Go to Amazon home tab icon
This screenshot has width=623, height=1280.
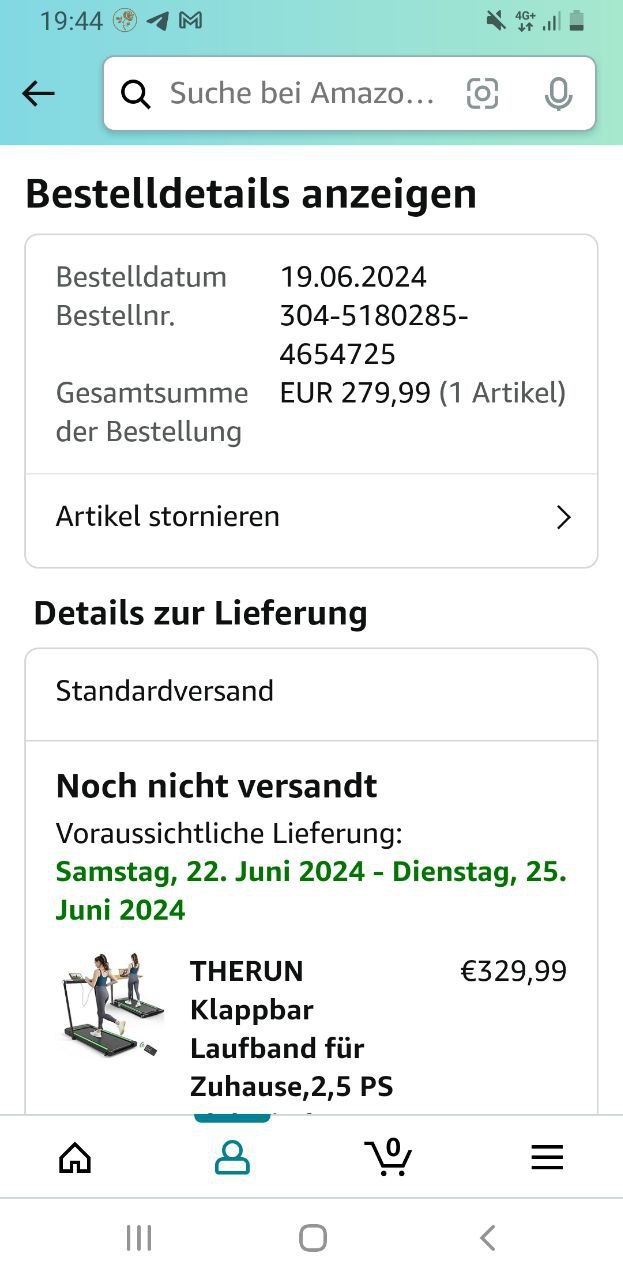[x=75, y=1157]
